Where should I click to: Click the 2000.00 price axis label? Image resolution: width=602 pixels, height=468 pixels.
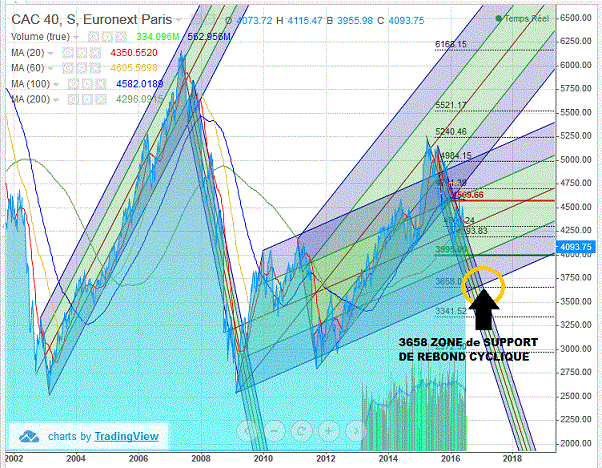576,443
